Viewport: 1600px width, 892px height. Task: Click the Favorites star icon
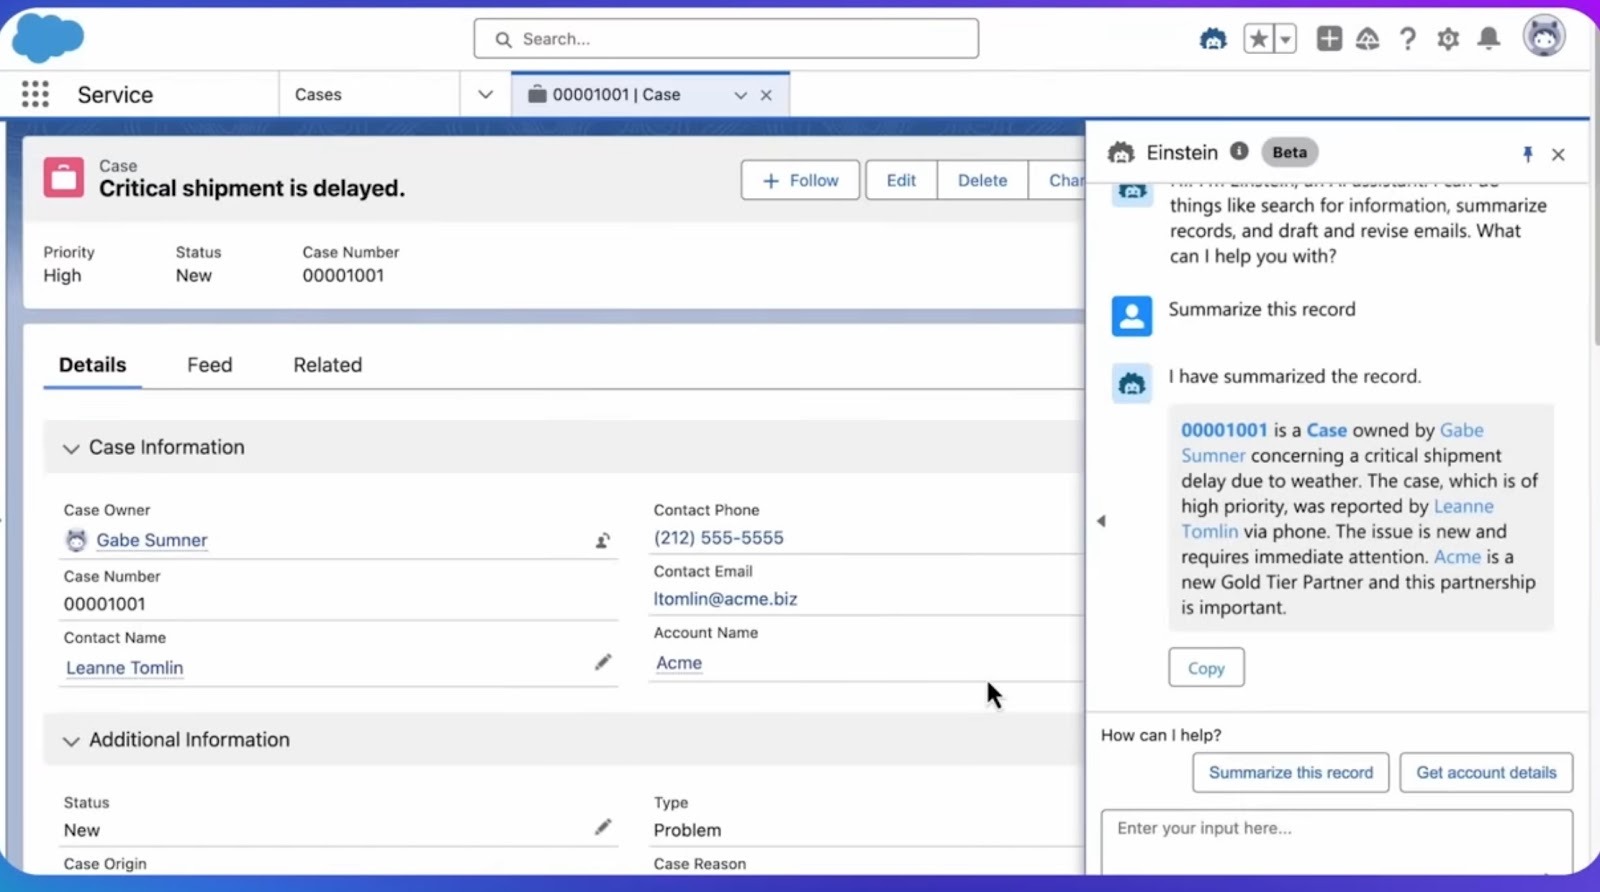[1258, 39]
